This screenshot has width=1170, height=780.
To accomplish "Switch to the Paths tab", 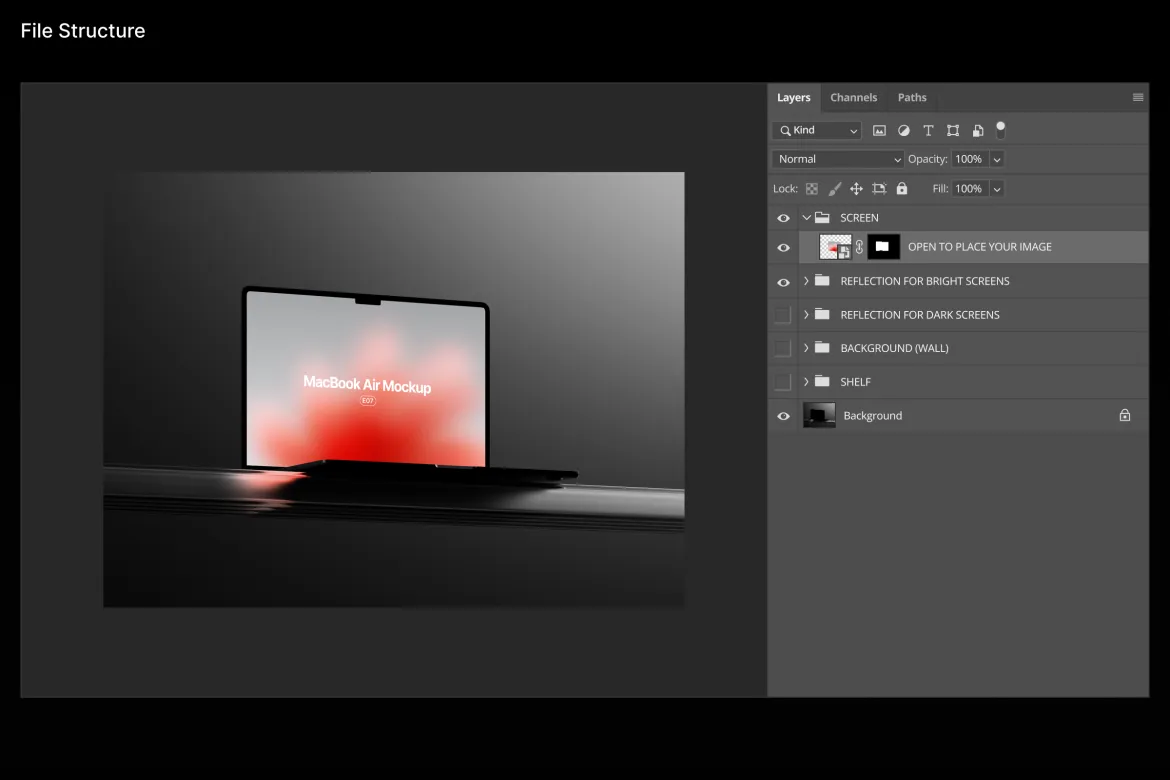I will click(x=912, y=98).
